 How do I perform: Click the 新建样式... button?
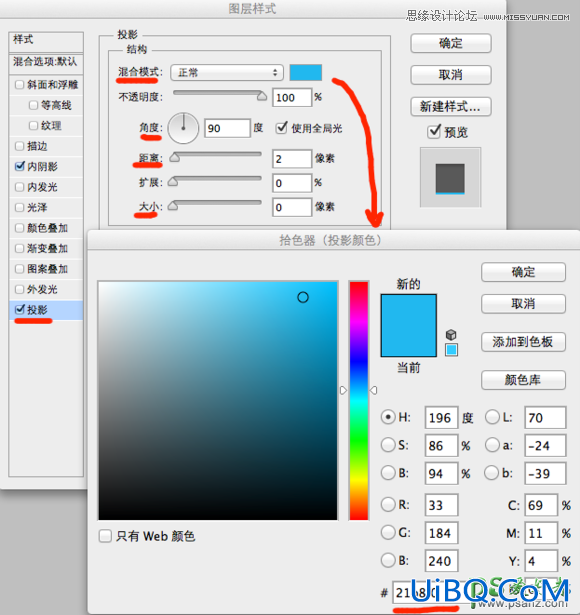[451, 106]
